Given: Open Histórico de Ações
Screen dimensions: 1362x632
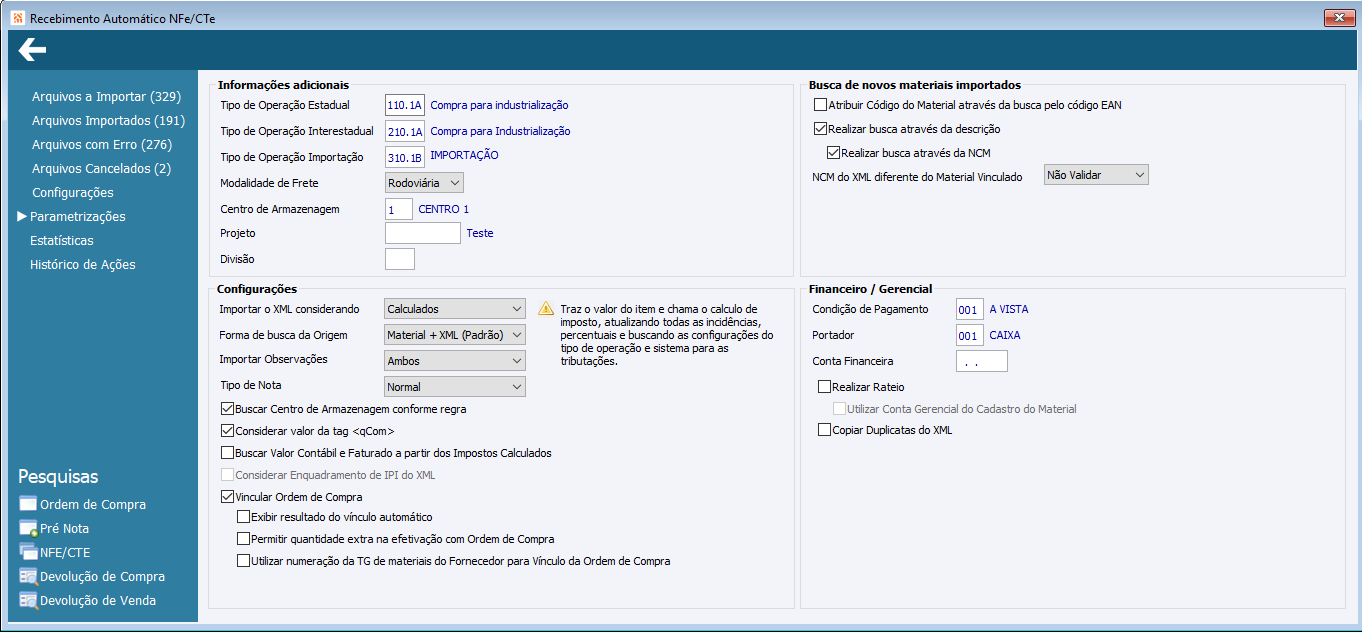Looking at the screenshot, I should [x=83, y=265].
